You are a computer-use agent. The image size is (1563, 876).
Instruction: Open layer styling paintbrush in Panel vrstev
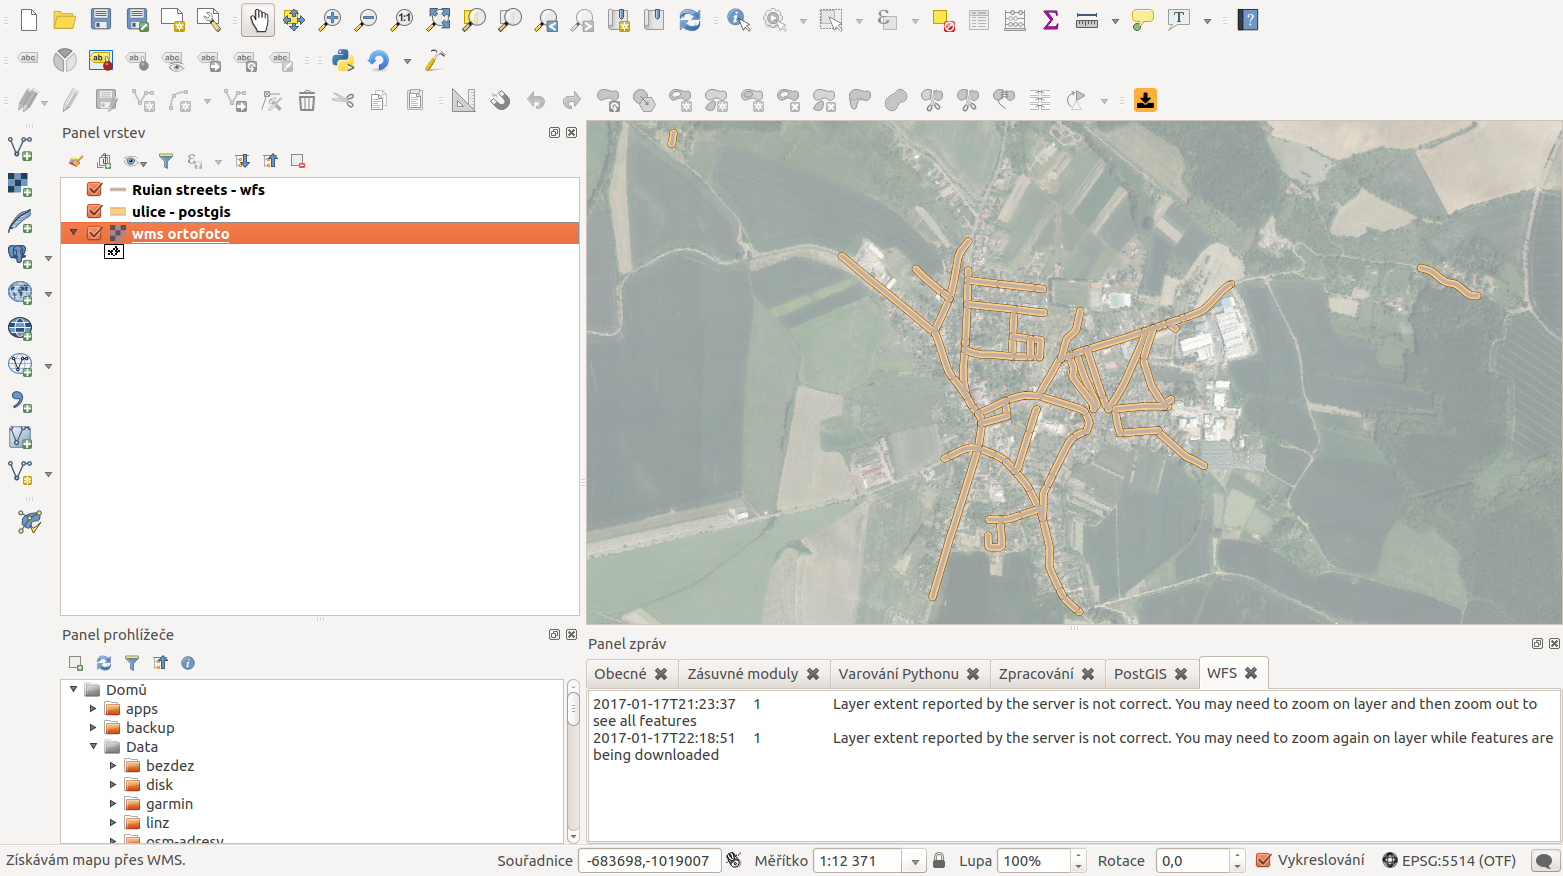coord(76,161)
